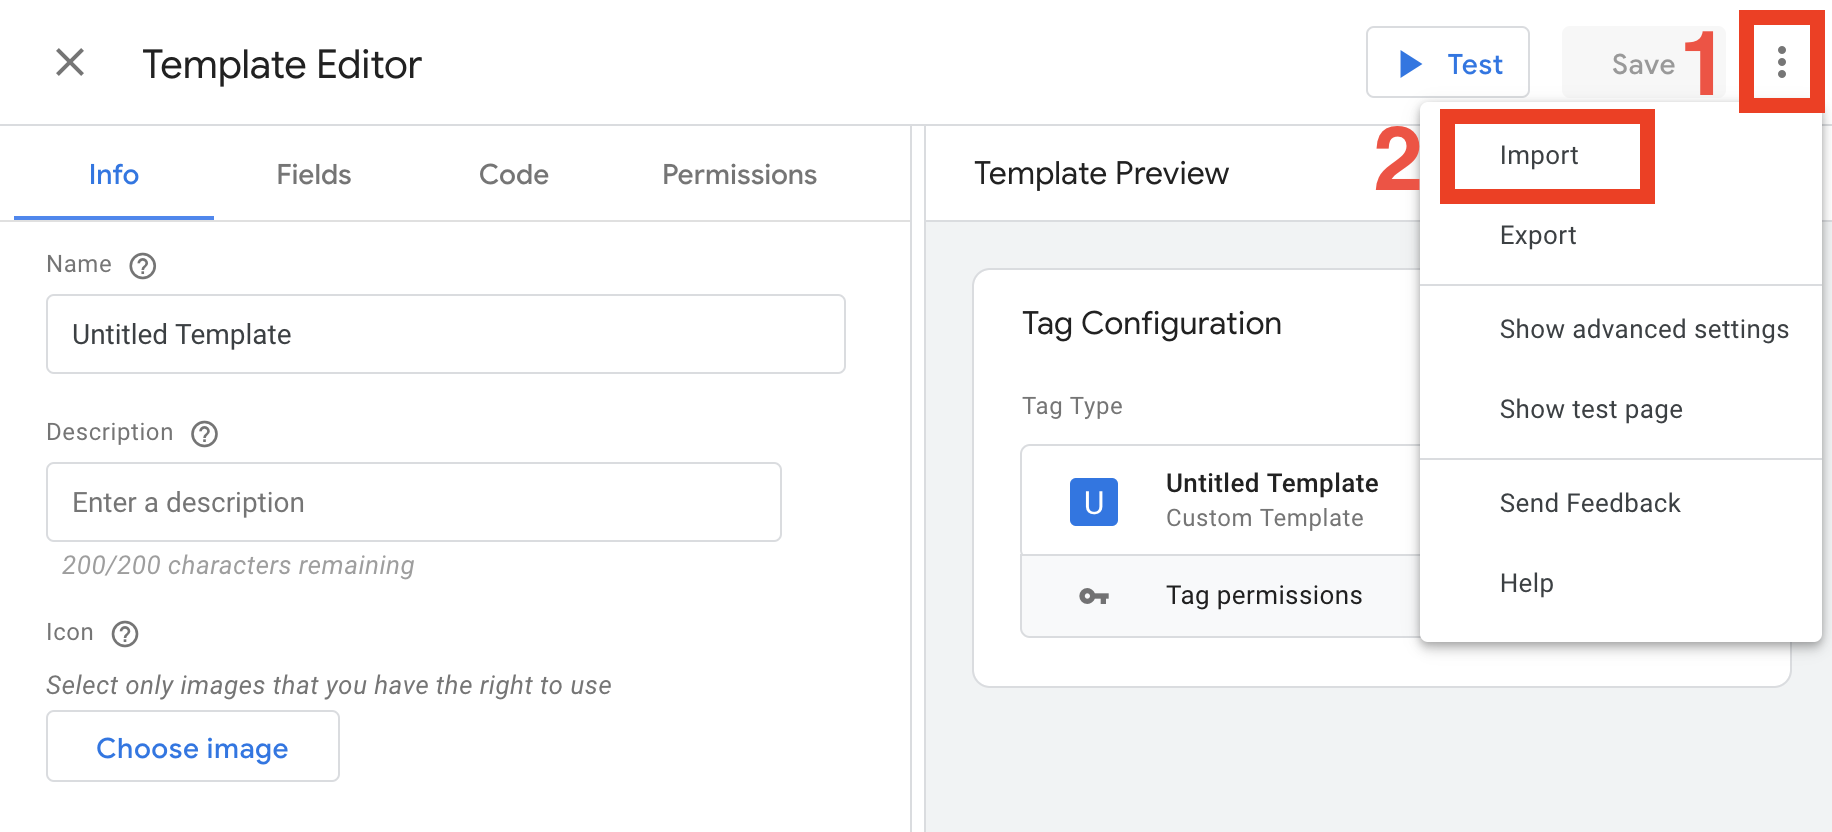1832x832 pixels.
Task: Switch to the Info tab
Action: [114, 175]
